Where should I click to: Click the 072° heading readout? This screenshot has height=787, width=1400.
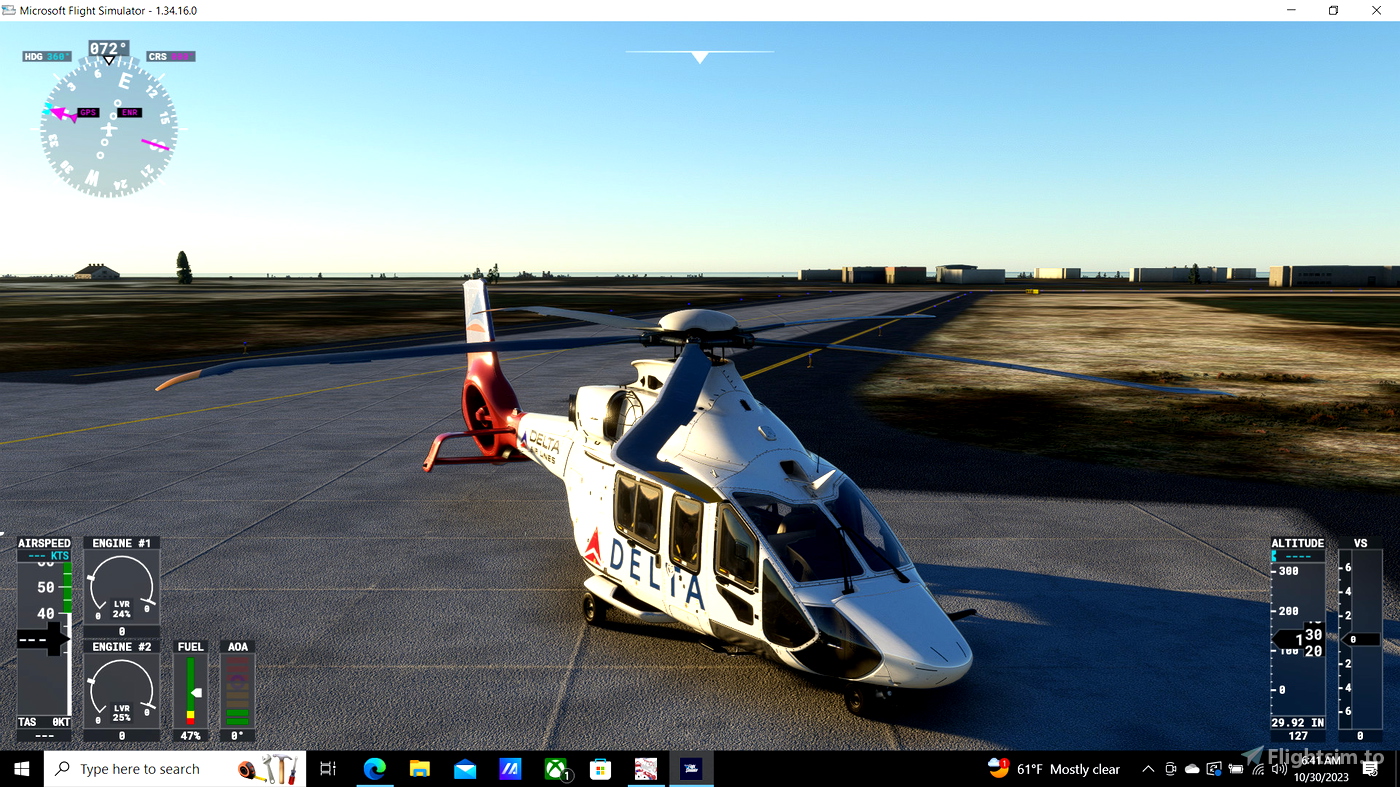108,48
